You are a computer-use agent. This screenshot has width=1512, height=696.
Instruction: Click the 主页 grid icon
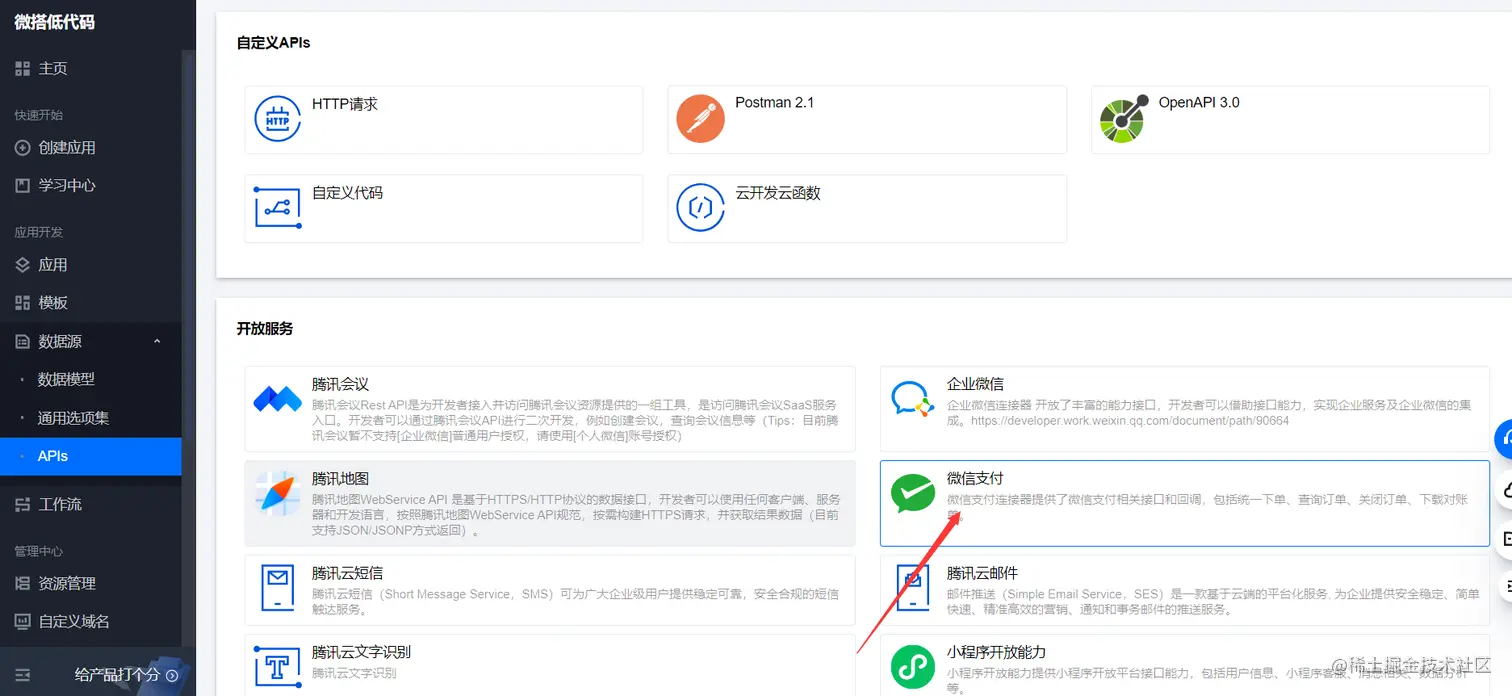(23, 68)
